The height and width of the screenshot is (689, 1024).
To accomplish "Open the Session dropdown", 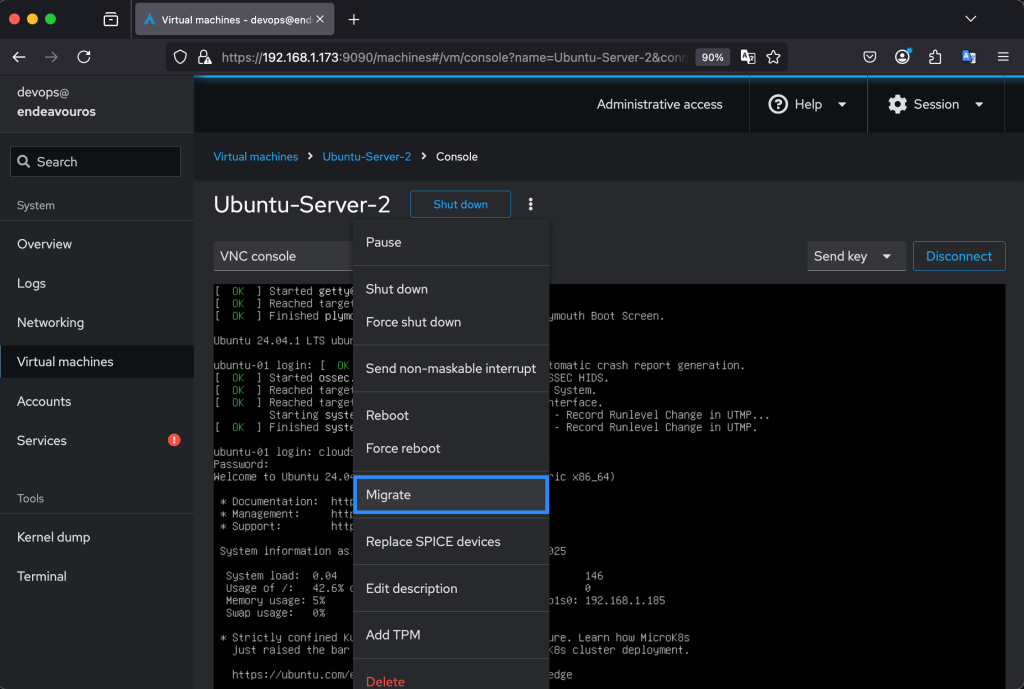I will click(x=935, y=104).
